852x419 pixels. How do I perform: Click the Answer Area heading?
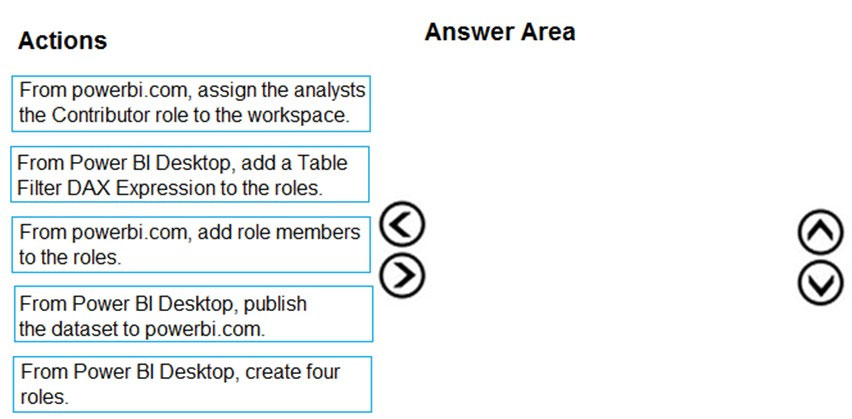click(x=500, y=32)
